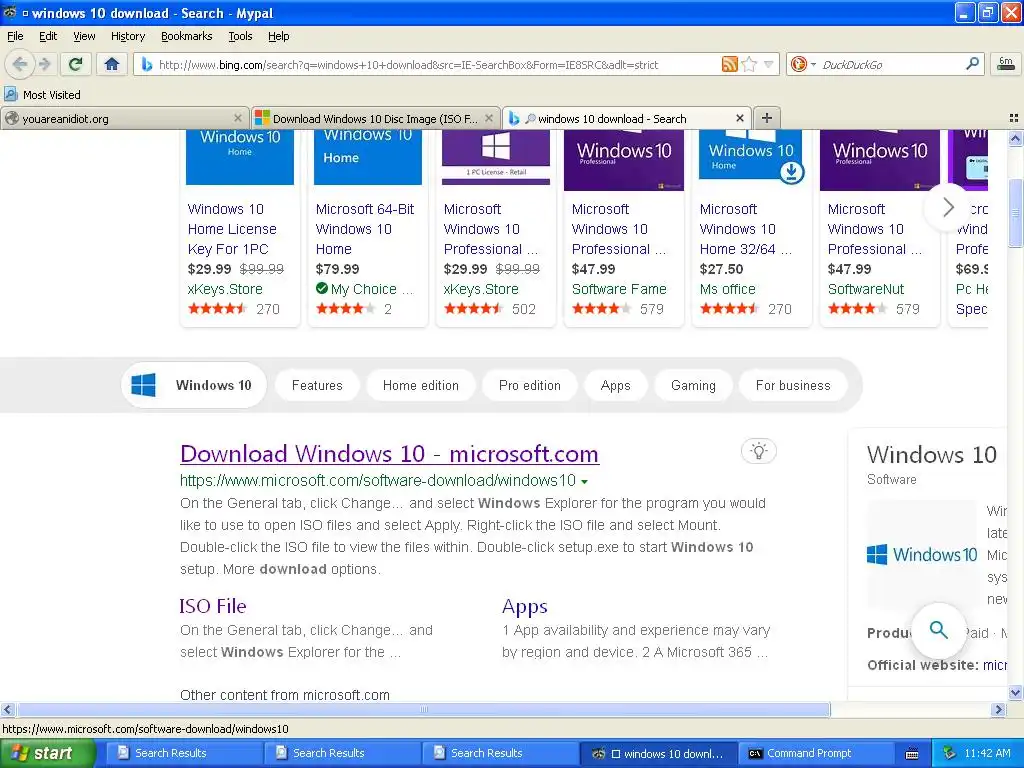This screenshot has height=768, width=1024.
Task: Open the address bar history dropdown arrow
Action: pos(769,64)
